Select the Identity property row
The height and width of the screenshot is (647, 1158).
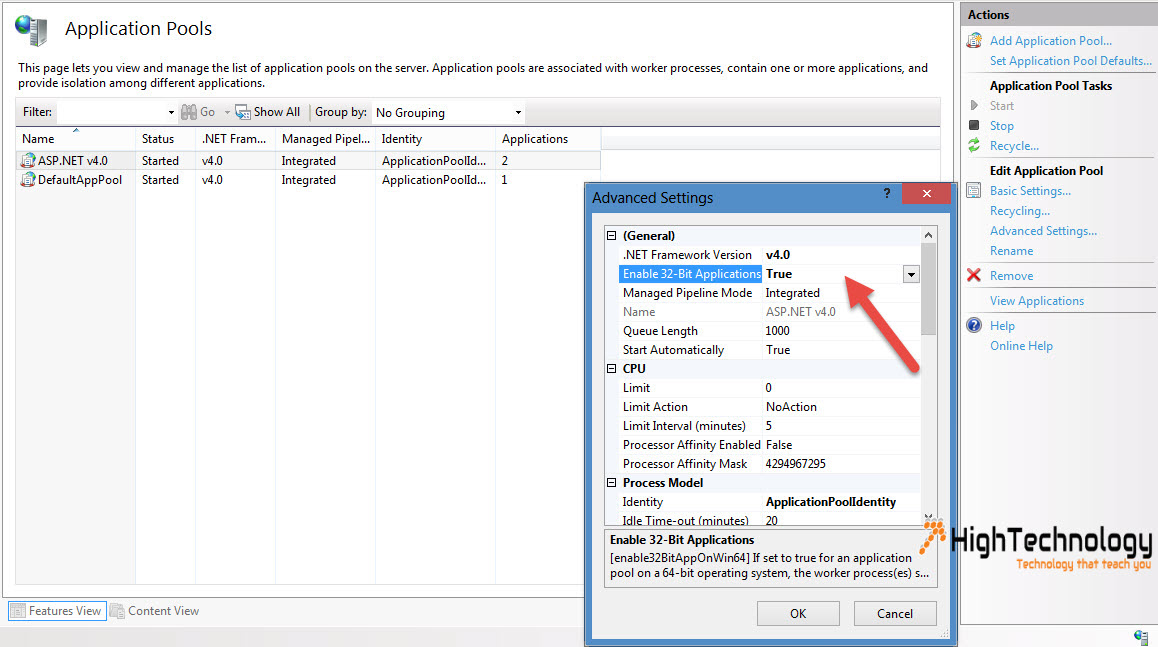(x=770, y=502)
